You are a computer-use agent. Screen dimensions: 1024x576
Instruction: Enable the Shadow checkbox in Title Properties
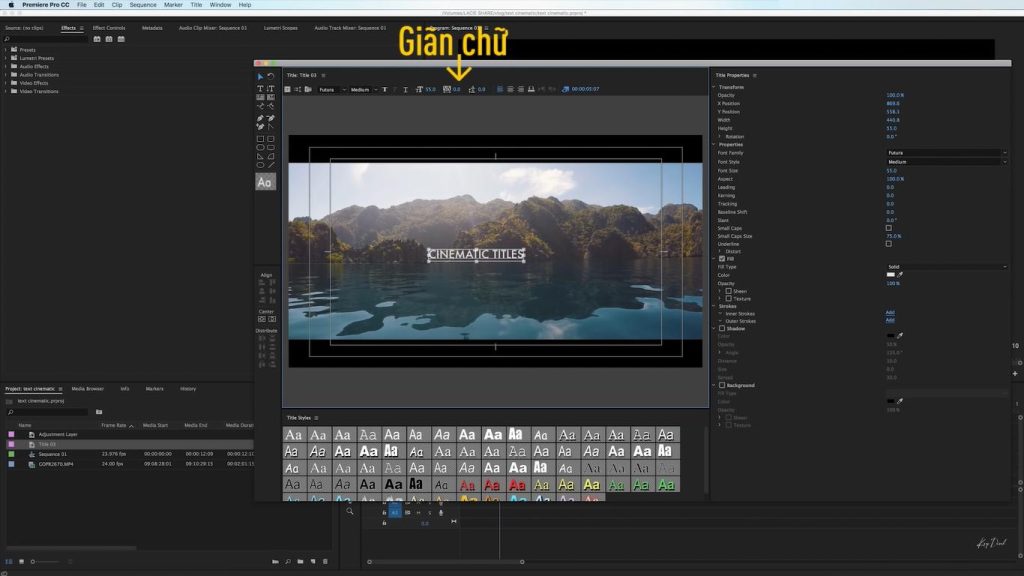point(722,328)
